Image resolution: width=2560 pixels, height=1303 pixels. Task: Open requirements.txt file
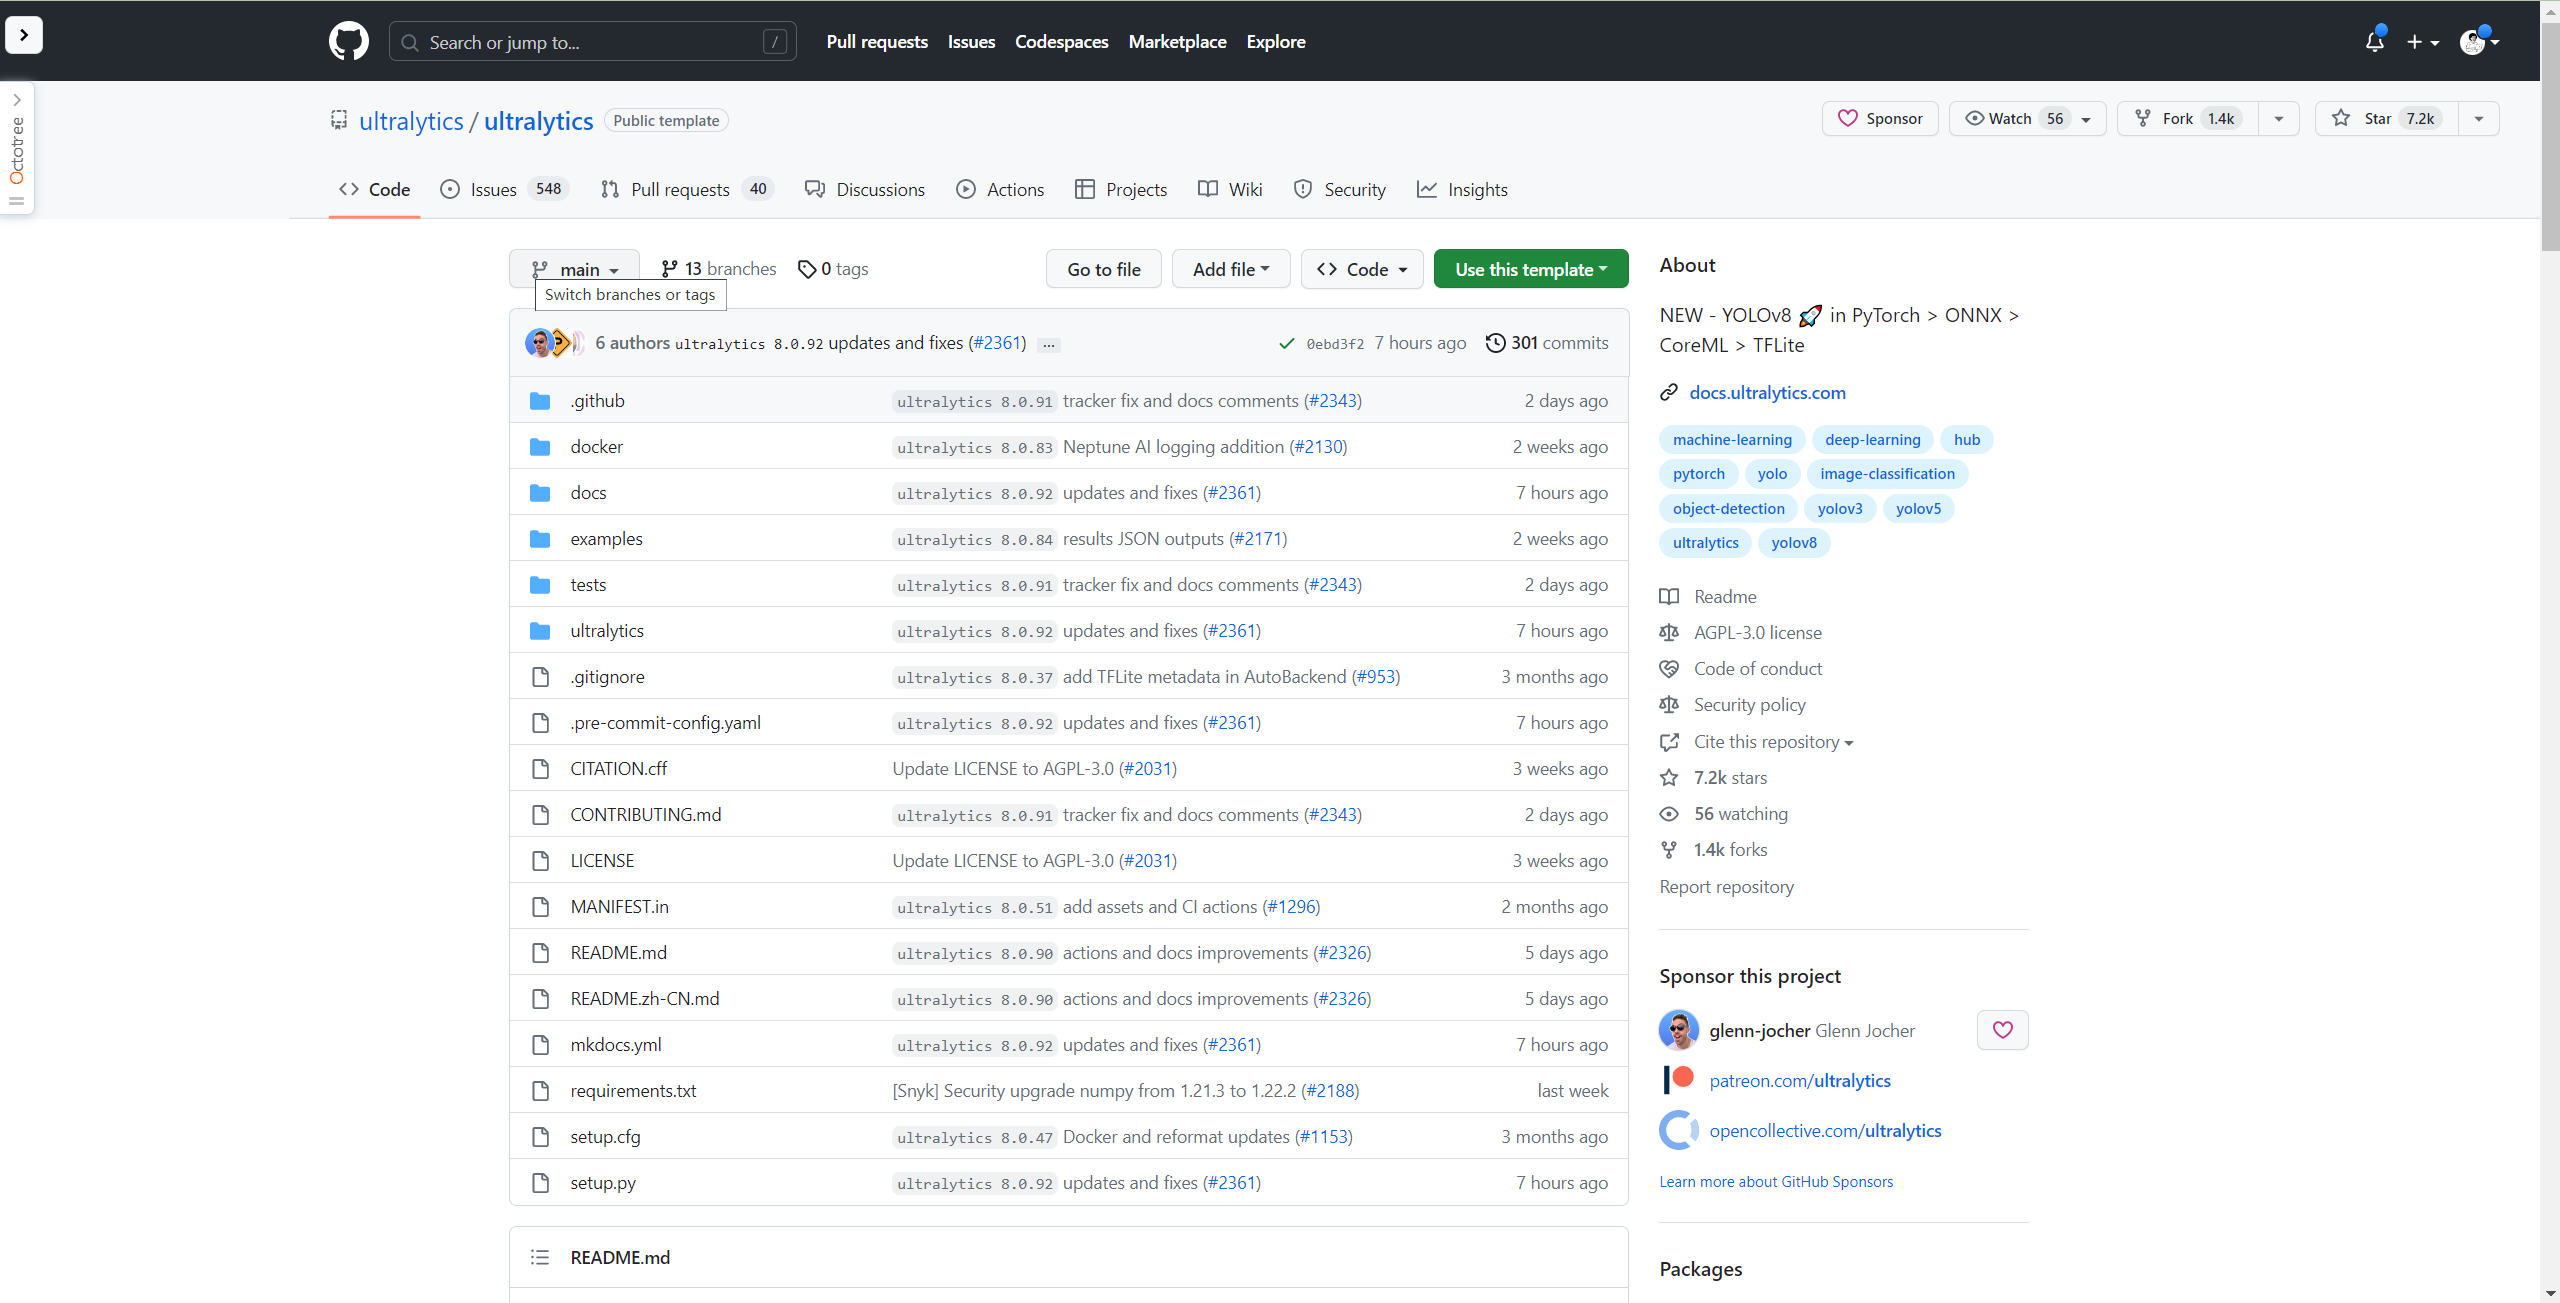tap(633, 1091)
